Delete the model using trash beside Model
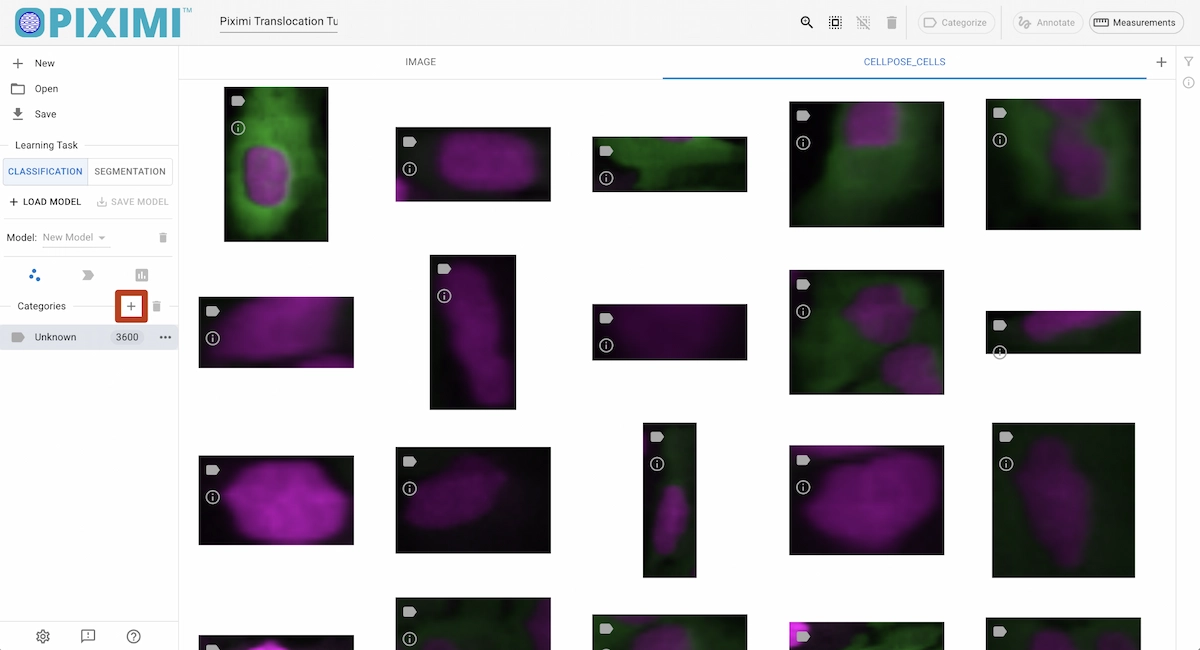Image resolution: width=1200 pixels, height=650 pixels. pos(164,238)
